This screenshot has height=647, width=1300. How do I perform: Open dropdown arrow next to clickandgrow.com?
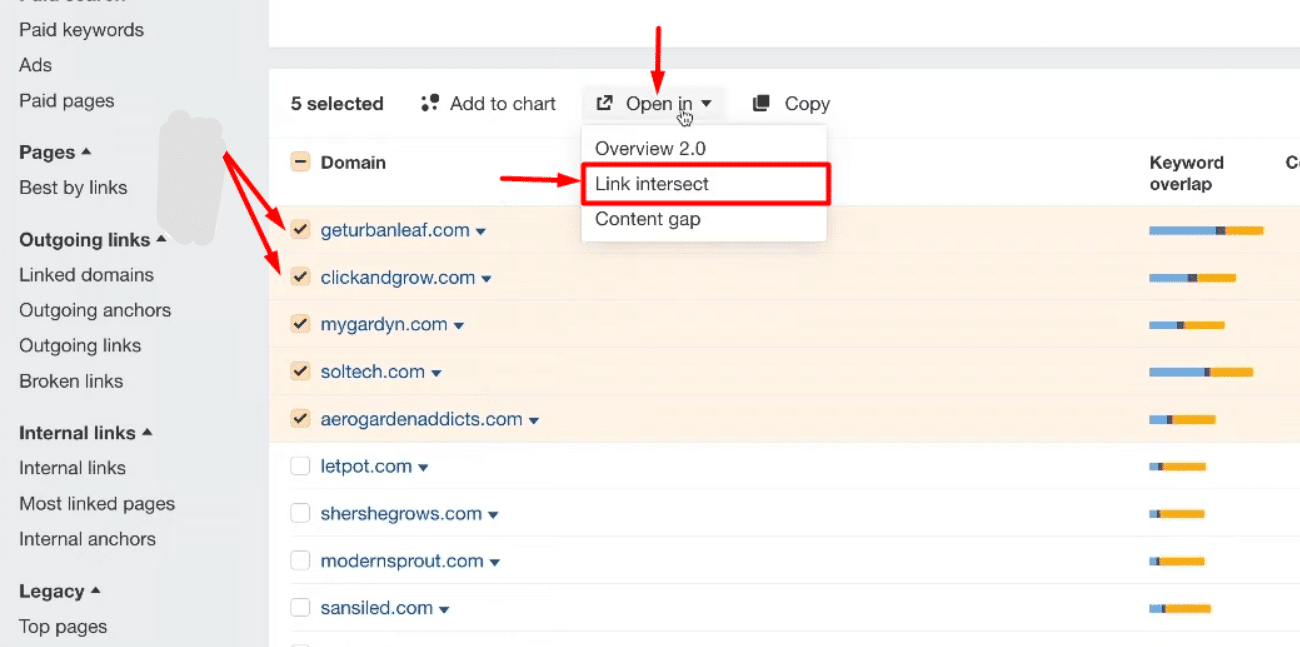click(487, 279)
